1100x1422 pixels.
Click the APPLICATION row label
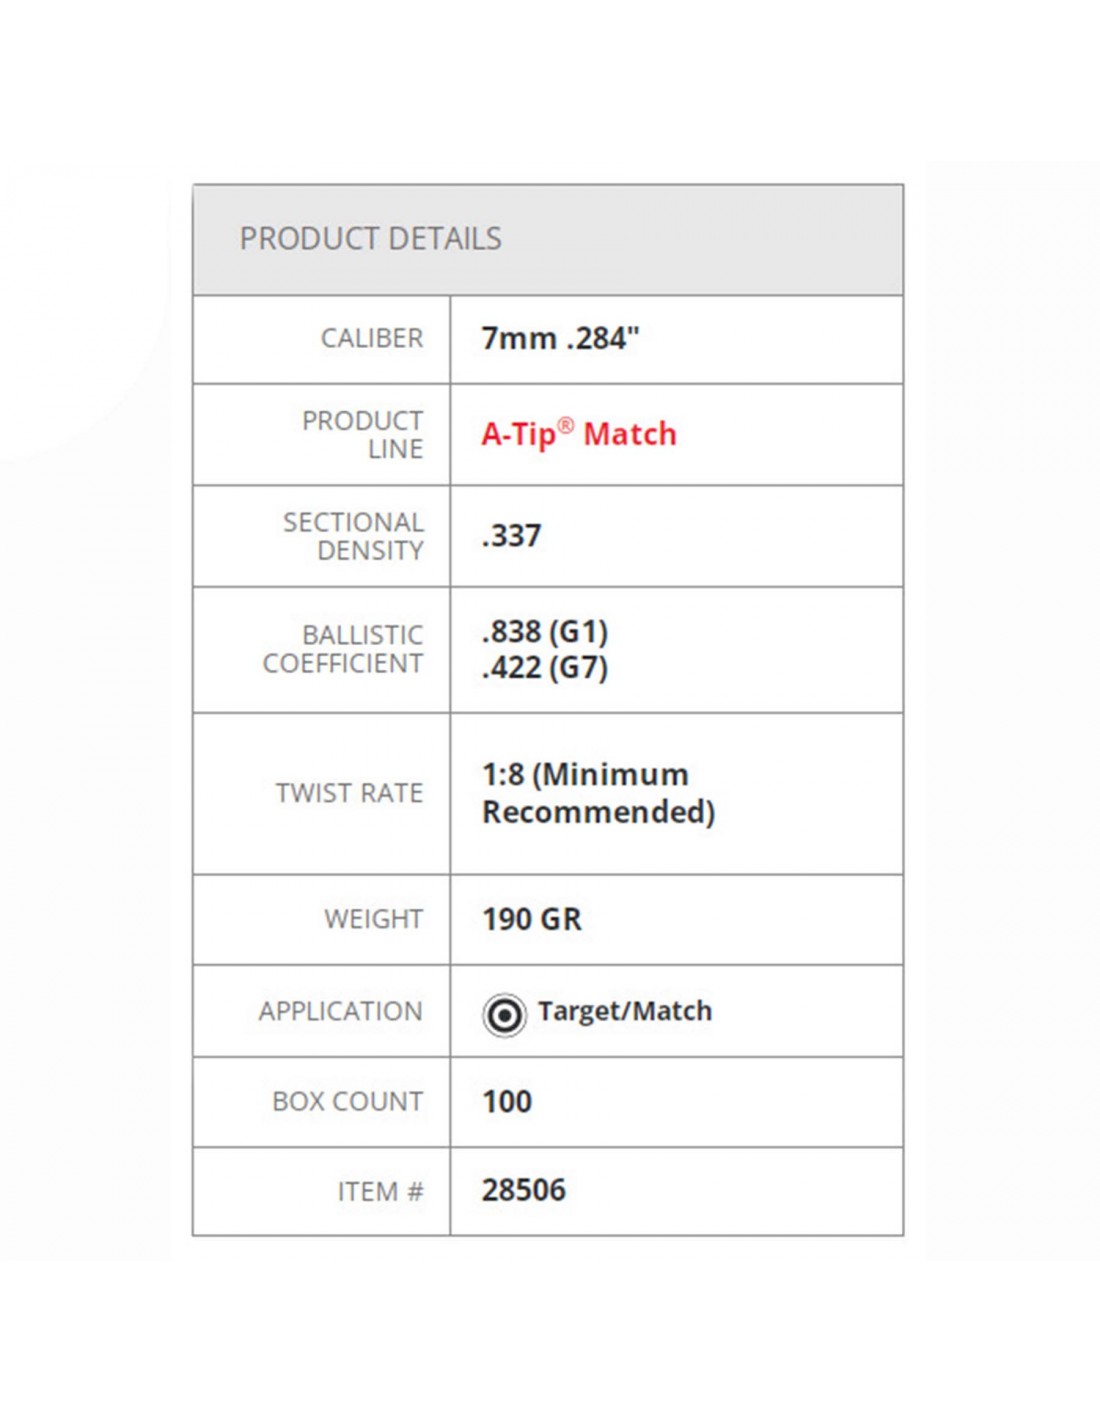[x=341, y=1011]
